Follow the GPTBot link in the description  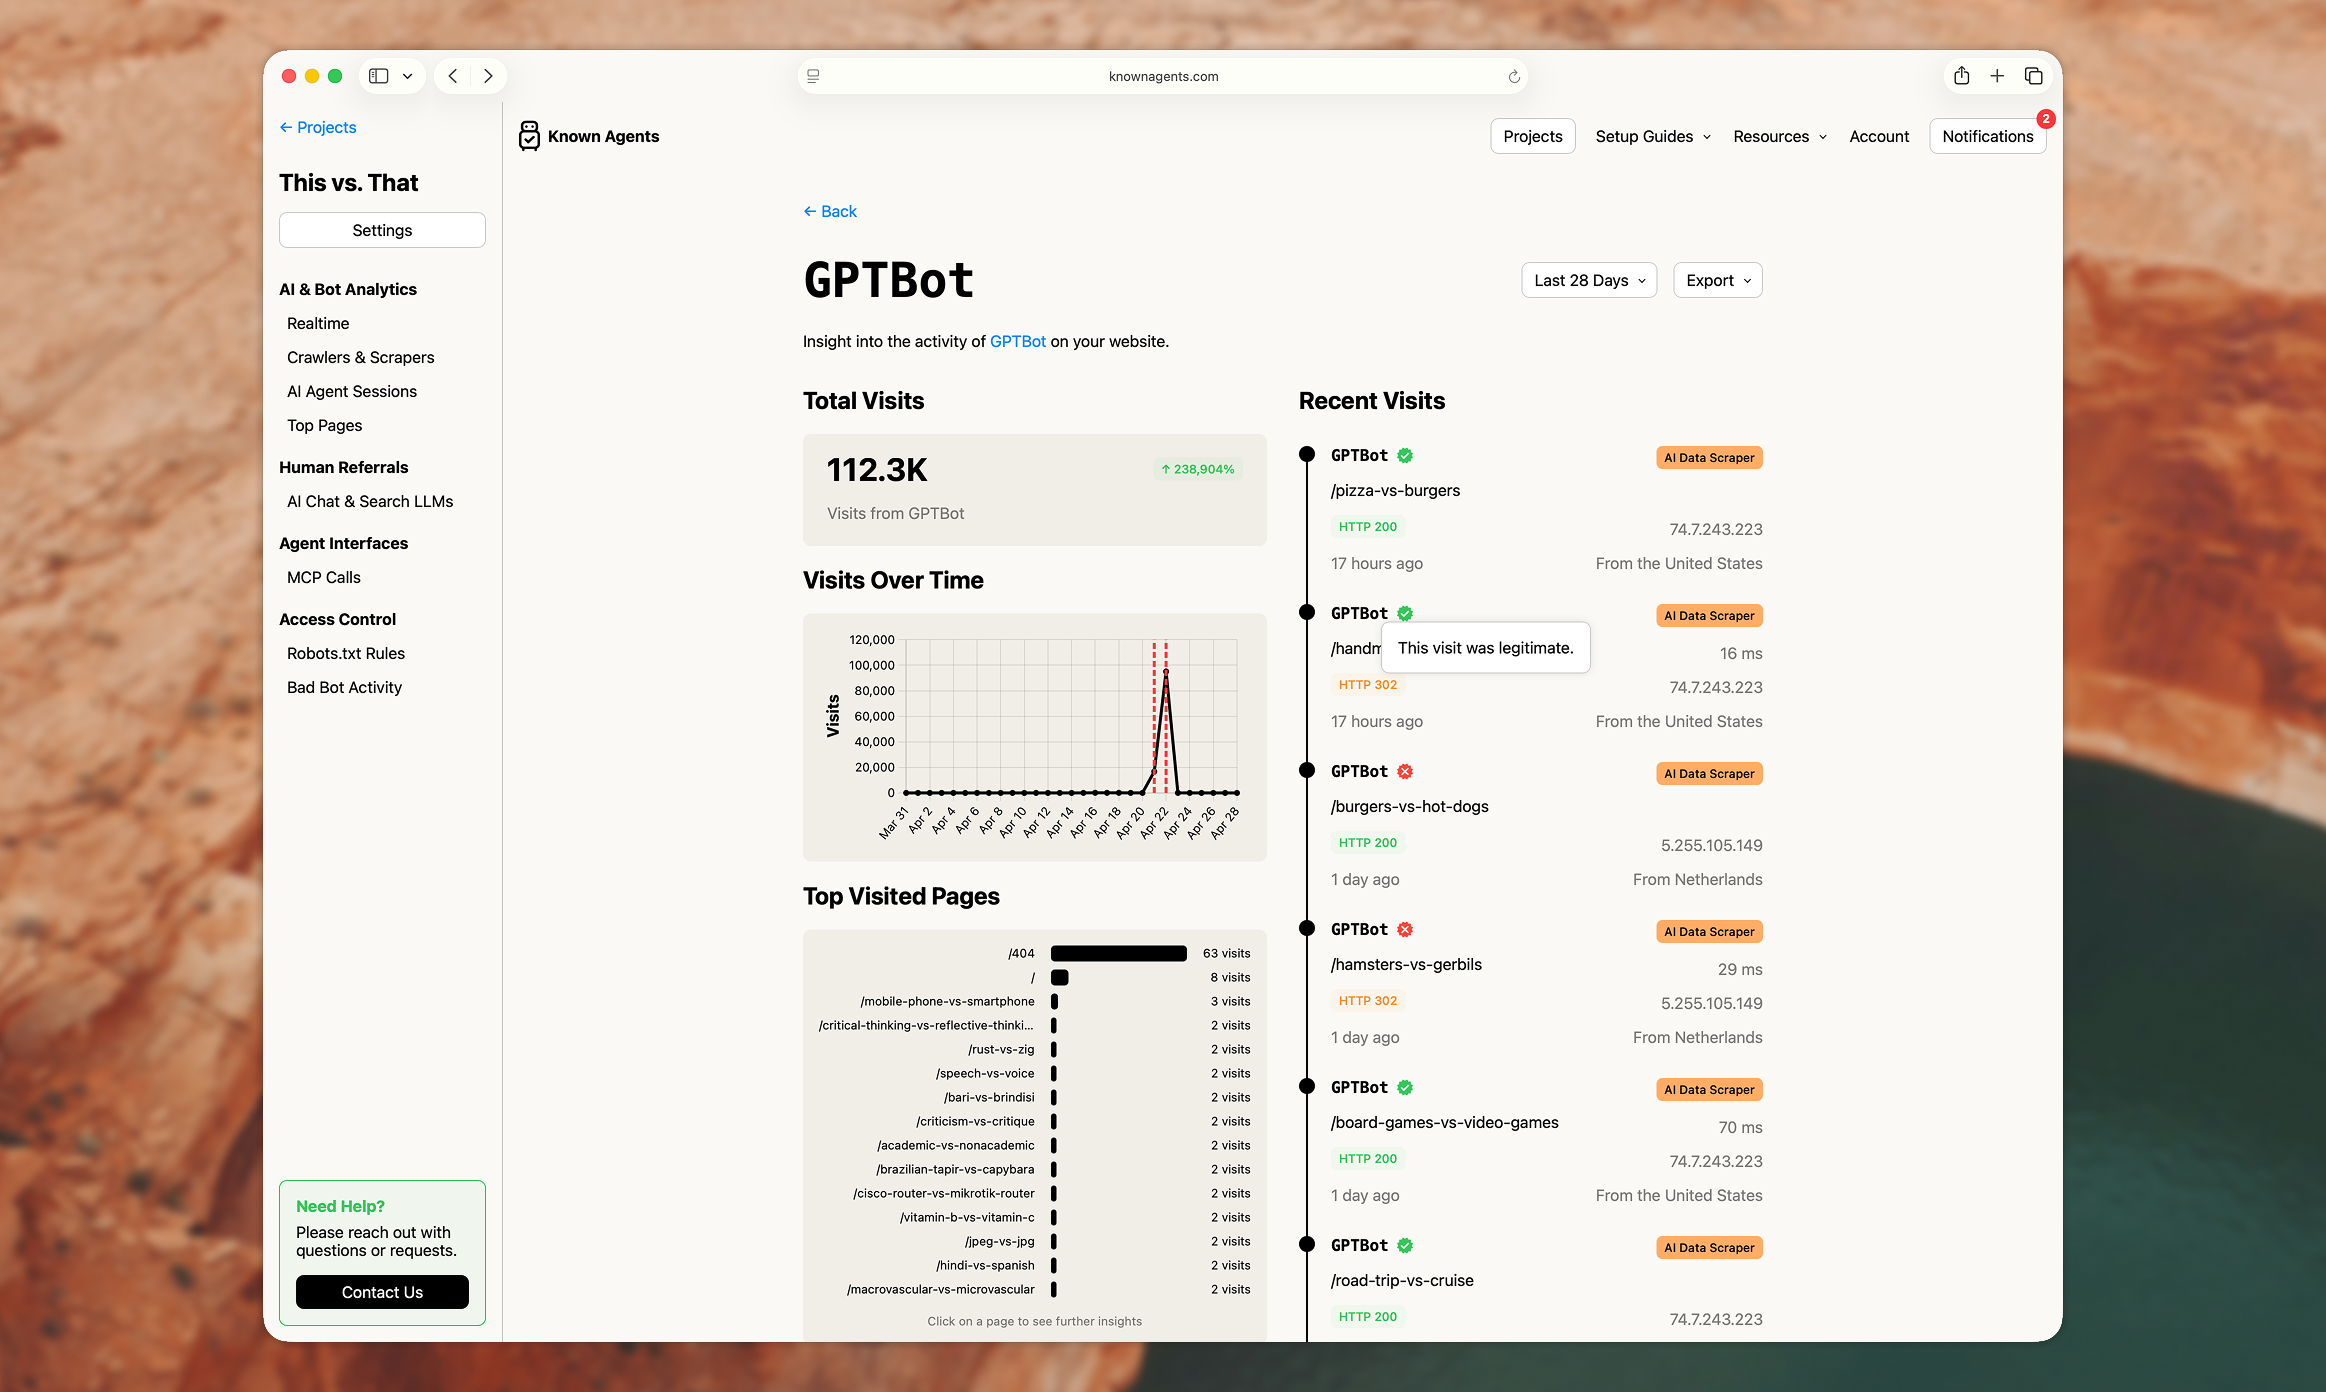tap(1017, 342)
